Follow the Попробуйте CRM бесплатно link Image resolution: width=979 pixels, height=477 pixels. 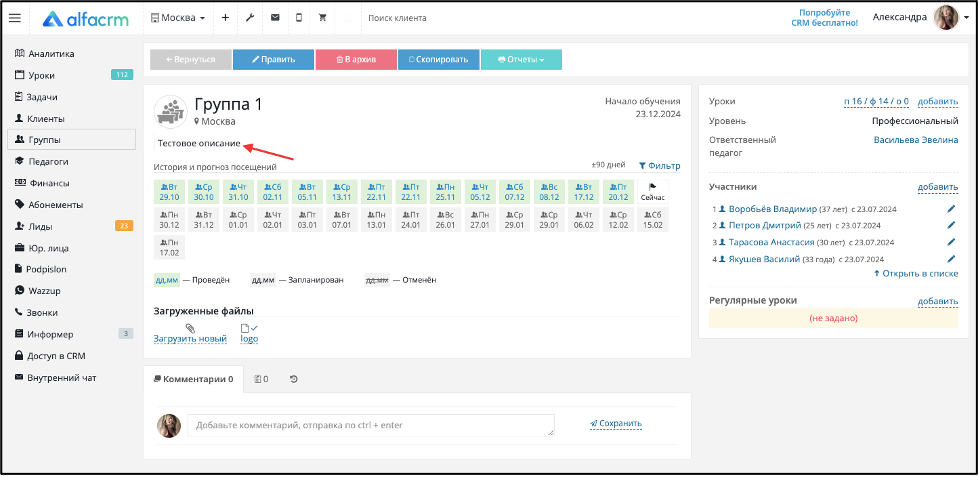824,17
